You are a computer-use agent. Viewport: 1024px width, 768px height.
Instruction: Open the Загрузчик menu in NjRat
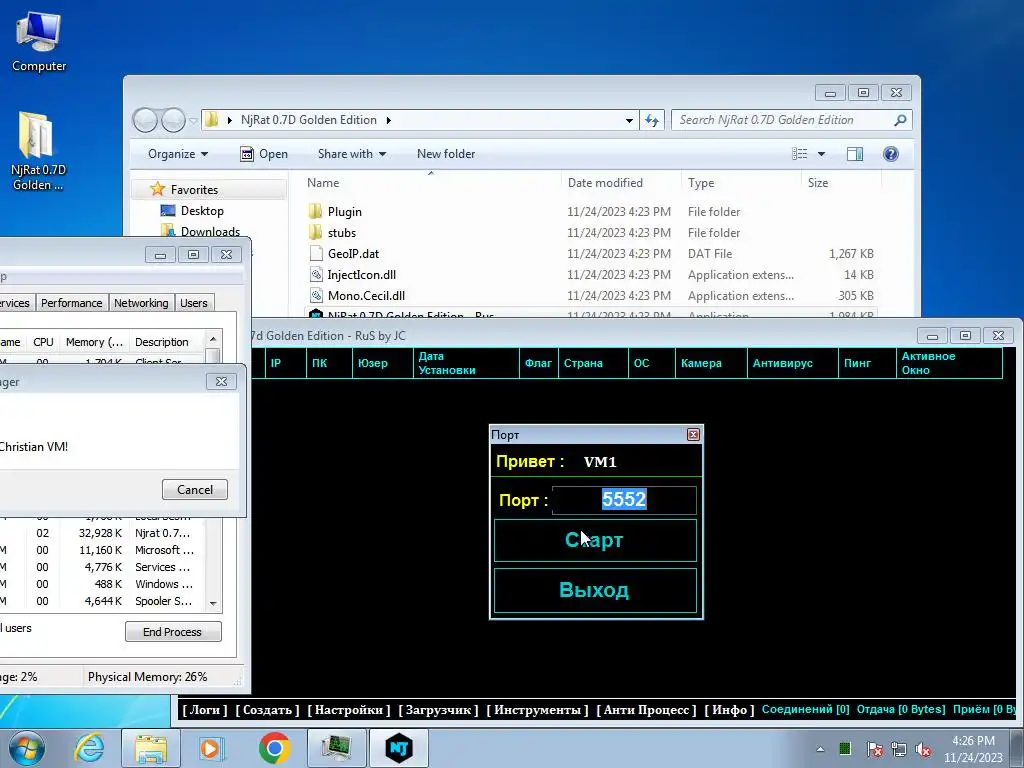point(438,710)
